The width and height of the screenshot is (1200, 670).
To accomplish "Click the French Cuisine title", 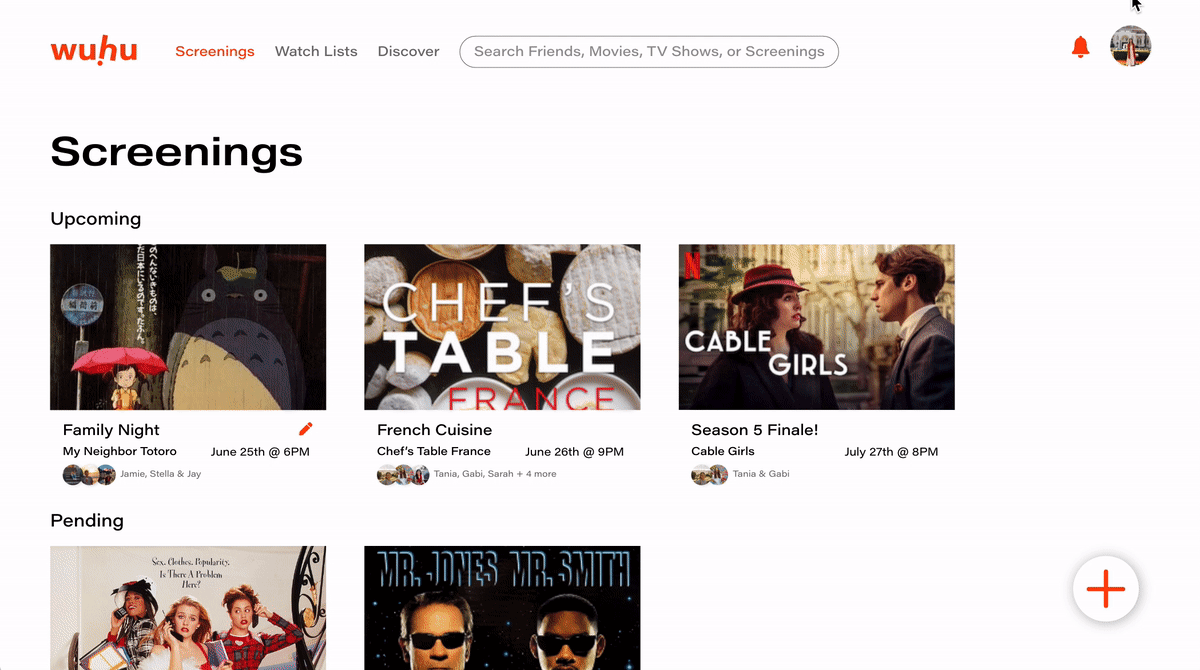I will point(434,430).
